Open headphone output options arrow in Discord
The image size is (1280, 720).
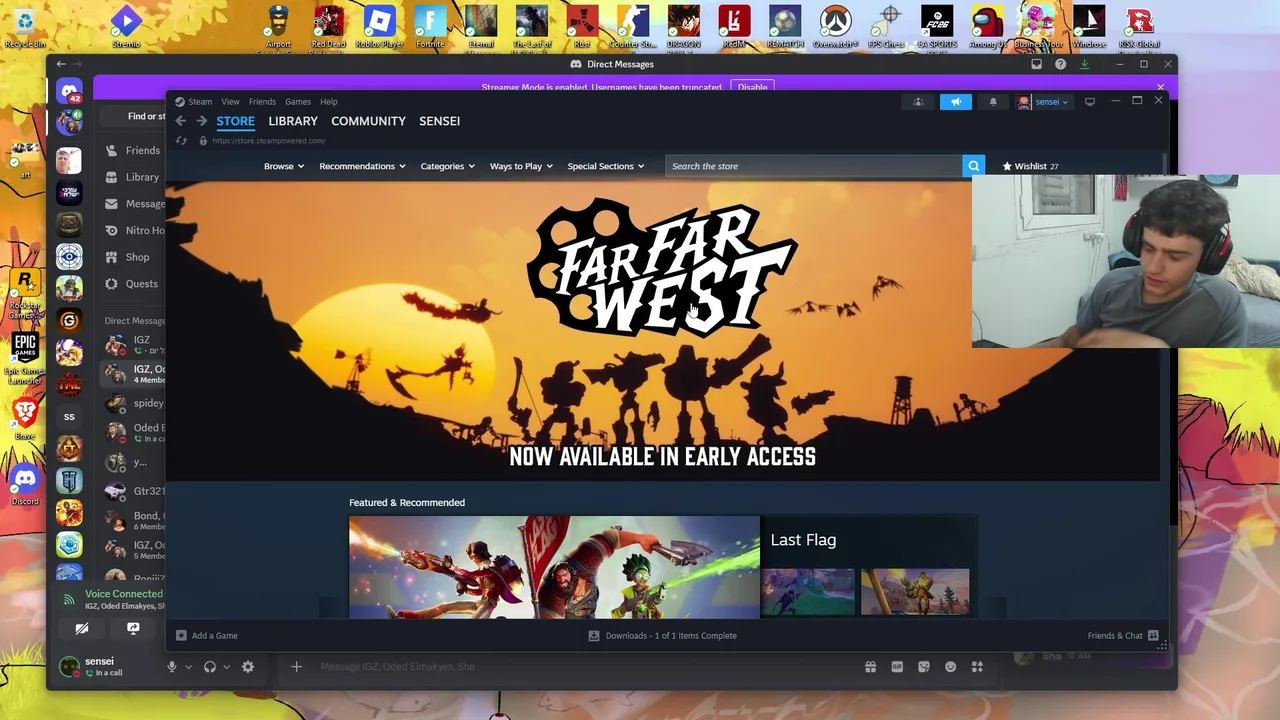(x=226, y=667)
